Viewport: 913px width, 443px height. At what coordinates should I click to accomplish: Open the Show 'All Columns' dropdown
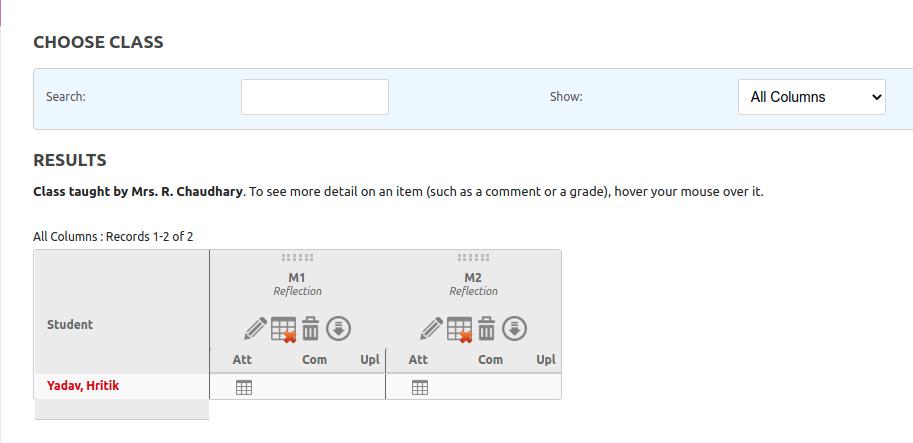pos(811,97)
